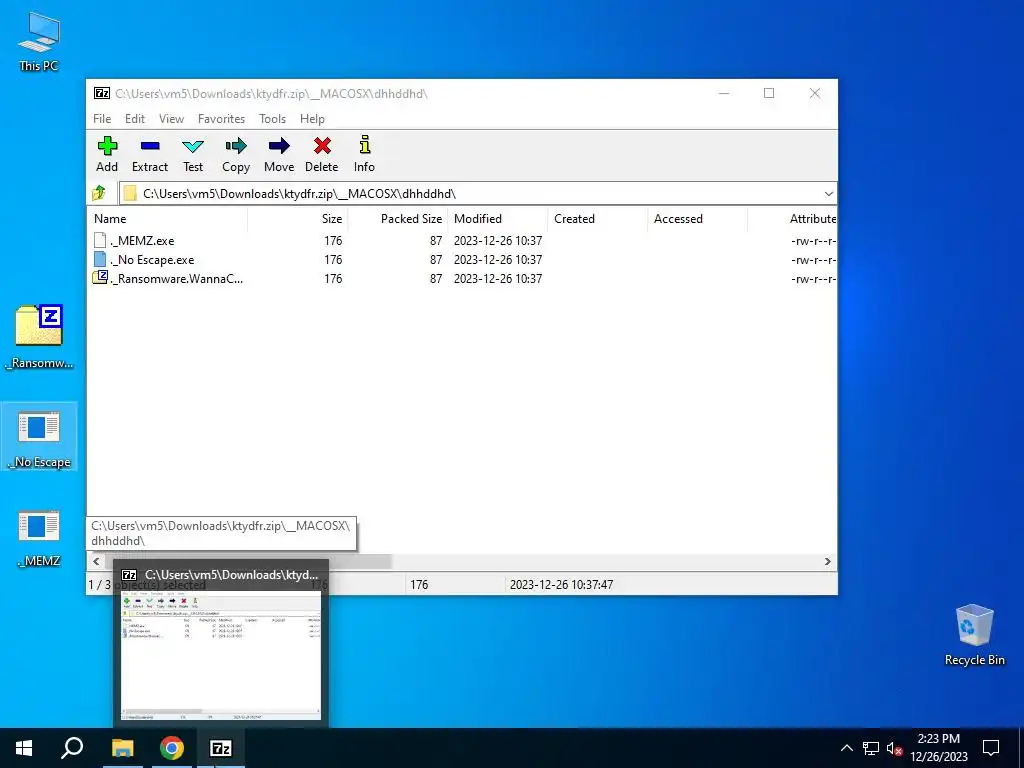Click the Move toolbar icon
1024x768 pixels.
(279, 146)
